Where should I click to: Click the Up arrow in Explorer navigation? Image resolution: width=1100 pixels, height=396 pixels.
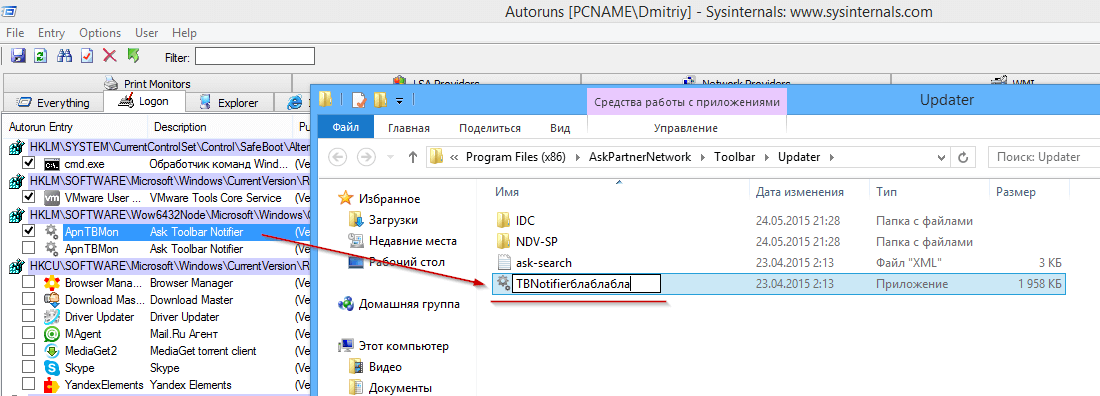coord(413,156)
